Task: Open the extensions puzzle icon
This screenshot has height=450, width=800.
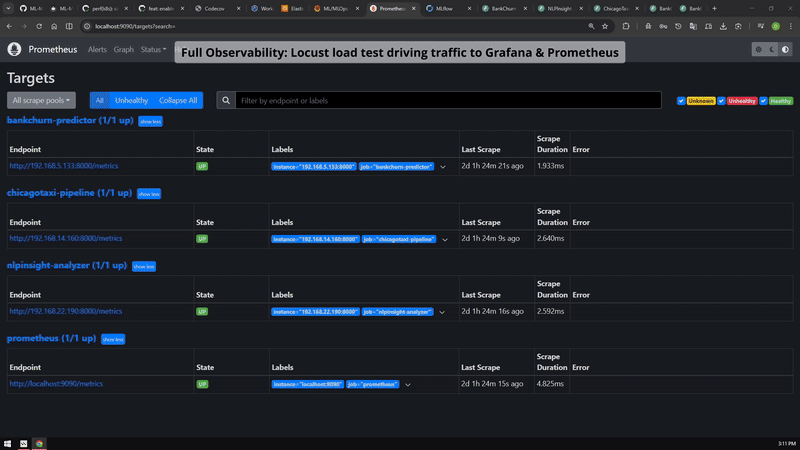Action: [626, 26]
